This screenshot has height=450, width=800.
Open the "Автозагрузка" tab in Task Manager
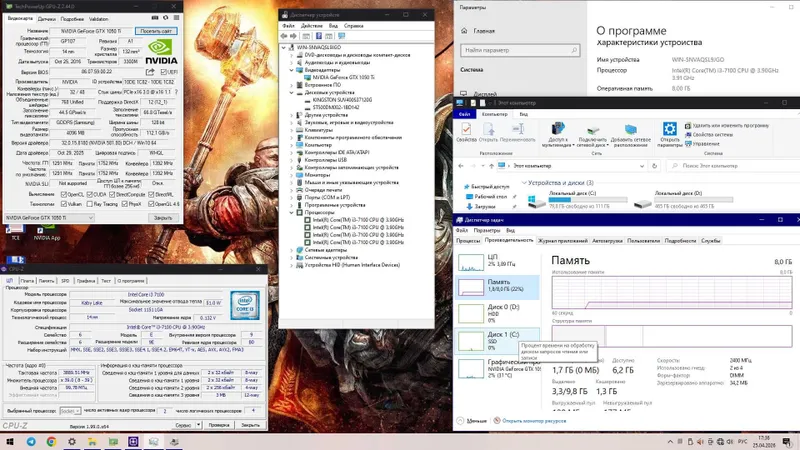(x=607, y=240)
